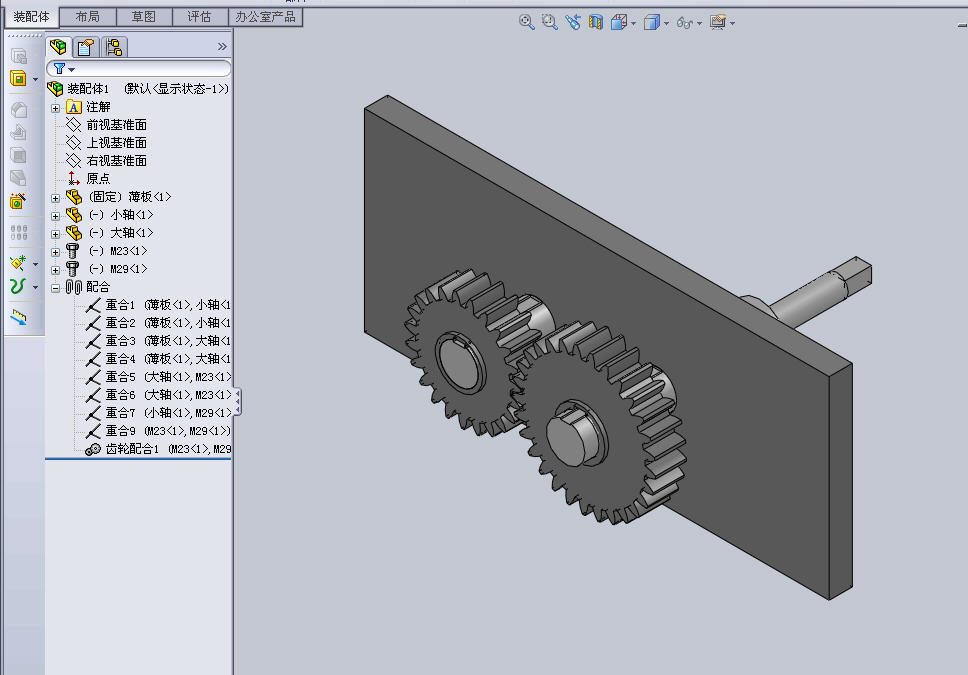Switch to the 布局 tab
Screen dimensions: 968x675
click(87, 17)
